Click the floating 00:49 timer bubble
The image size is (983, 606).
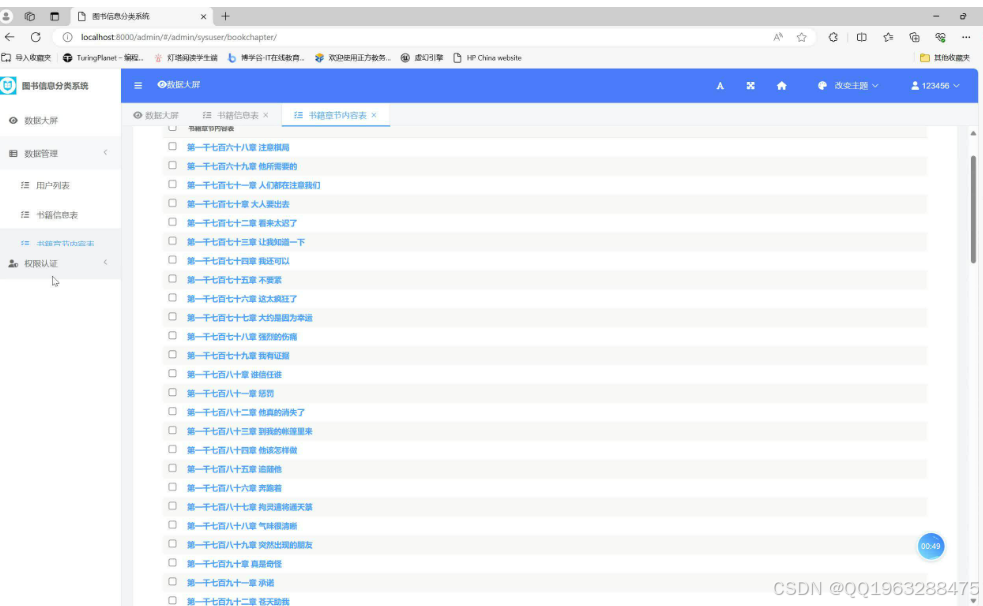(930, 546)
